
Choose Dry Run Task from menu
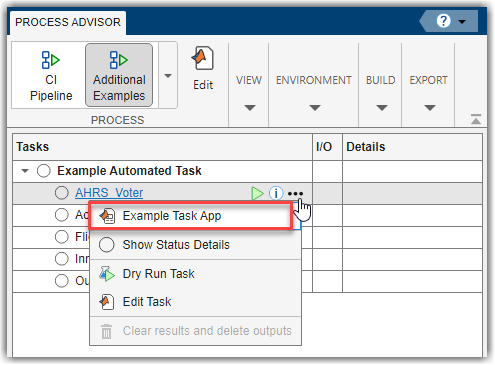[195, 274]
